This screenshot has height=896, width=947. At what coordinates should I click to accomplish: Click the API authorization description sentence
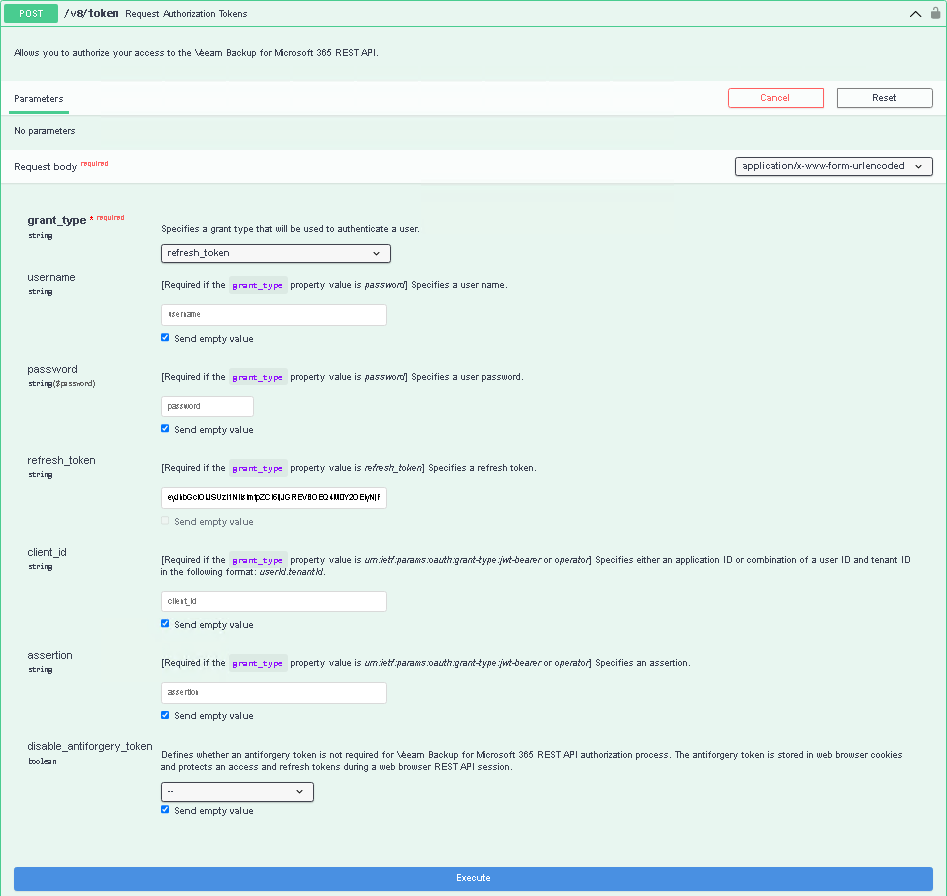tap(196, 53)
